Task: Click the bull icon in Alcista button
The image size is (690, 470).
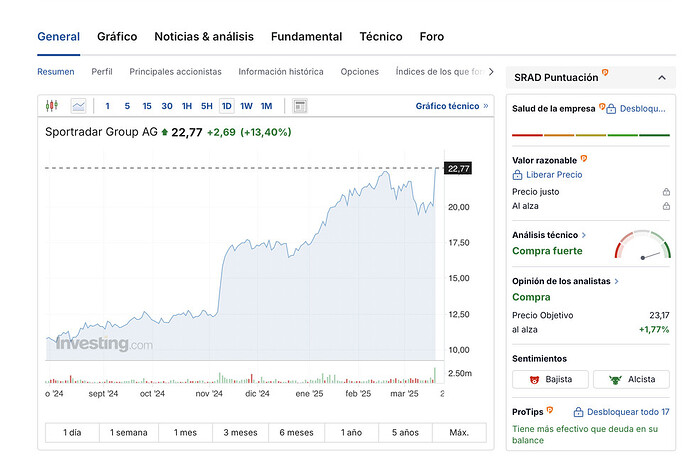Action: [x=615, y=379]
